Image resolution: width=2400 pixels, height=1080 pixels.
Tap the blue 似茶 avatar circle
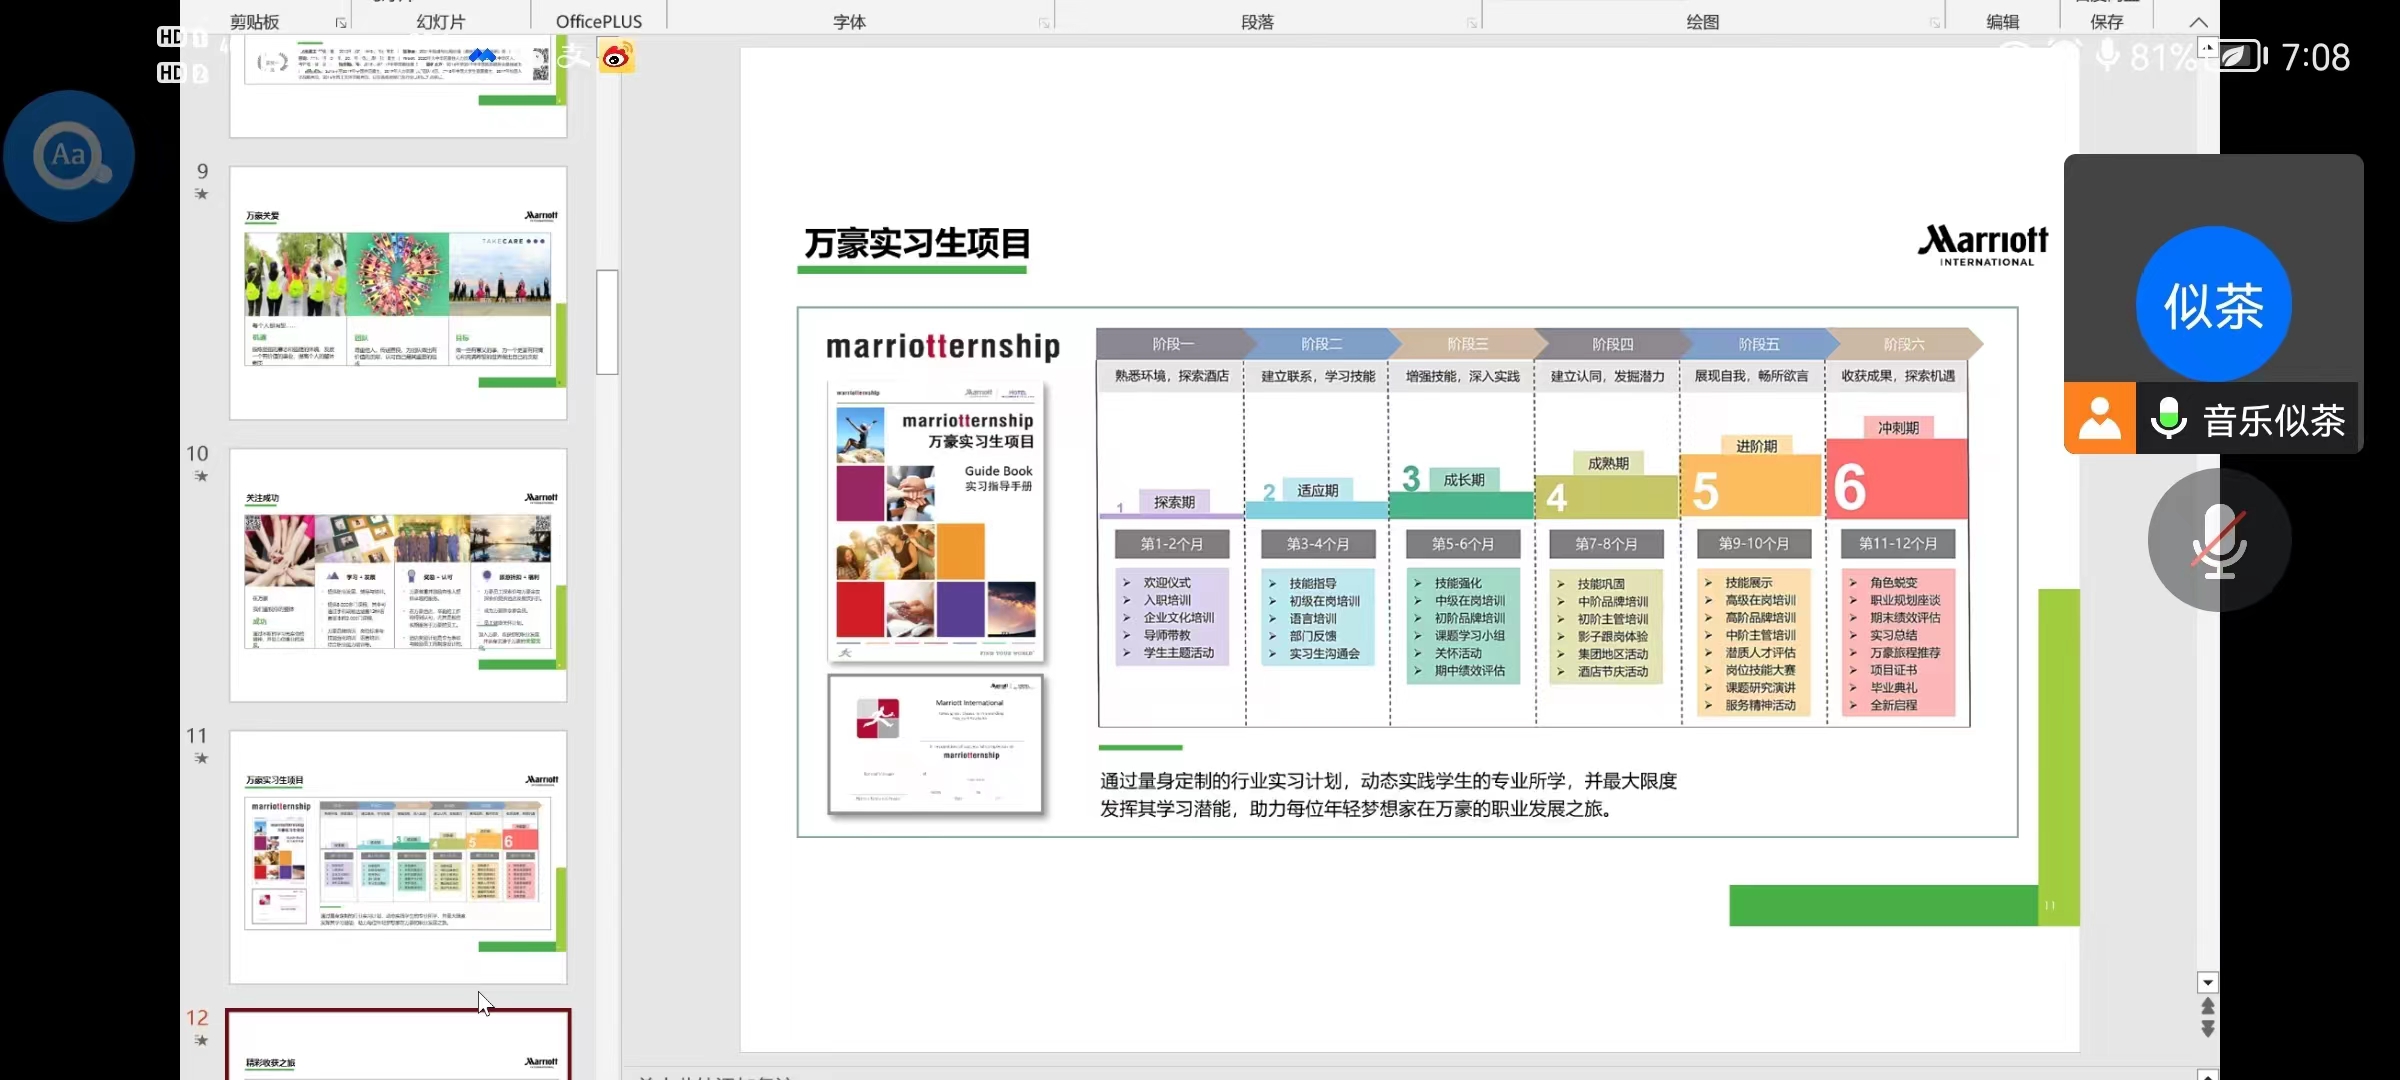(x=2213, y=304)
